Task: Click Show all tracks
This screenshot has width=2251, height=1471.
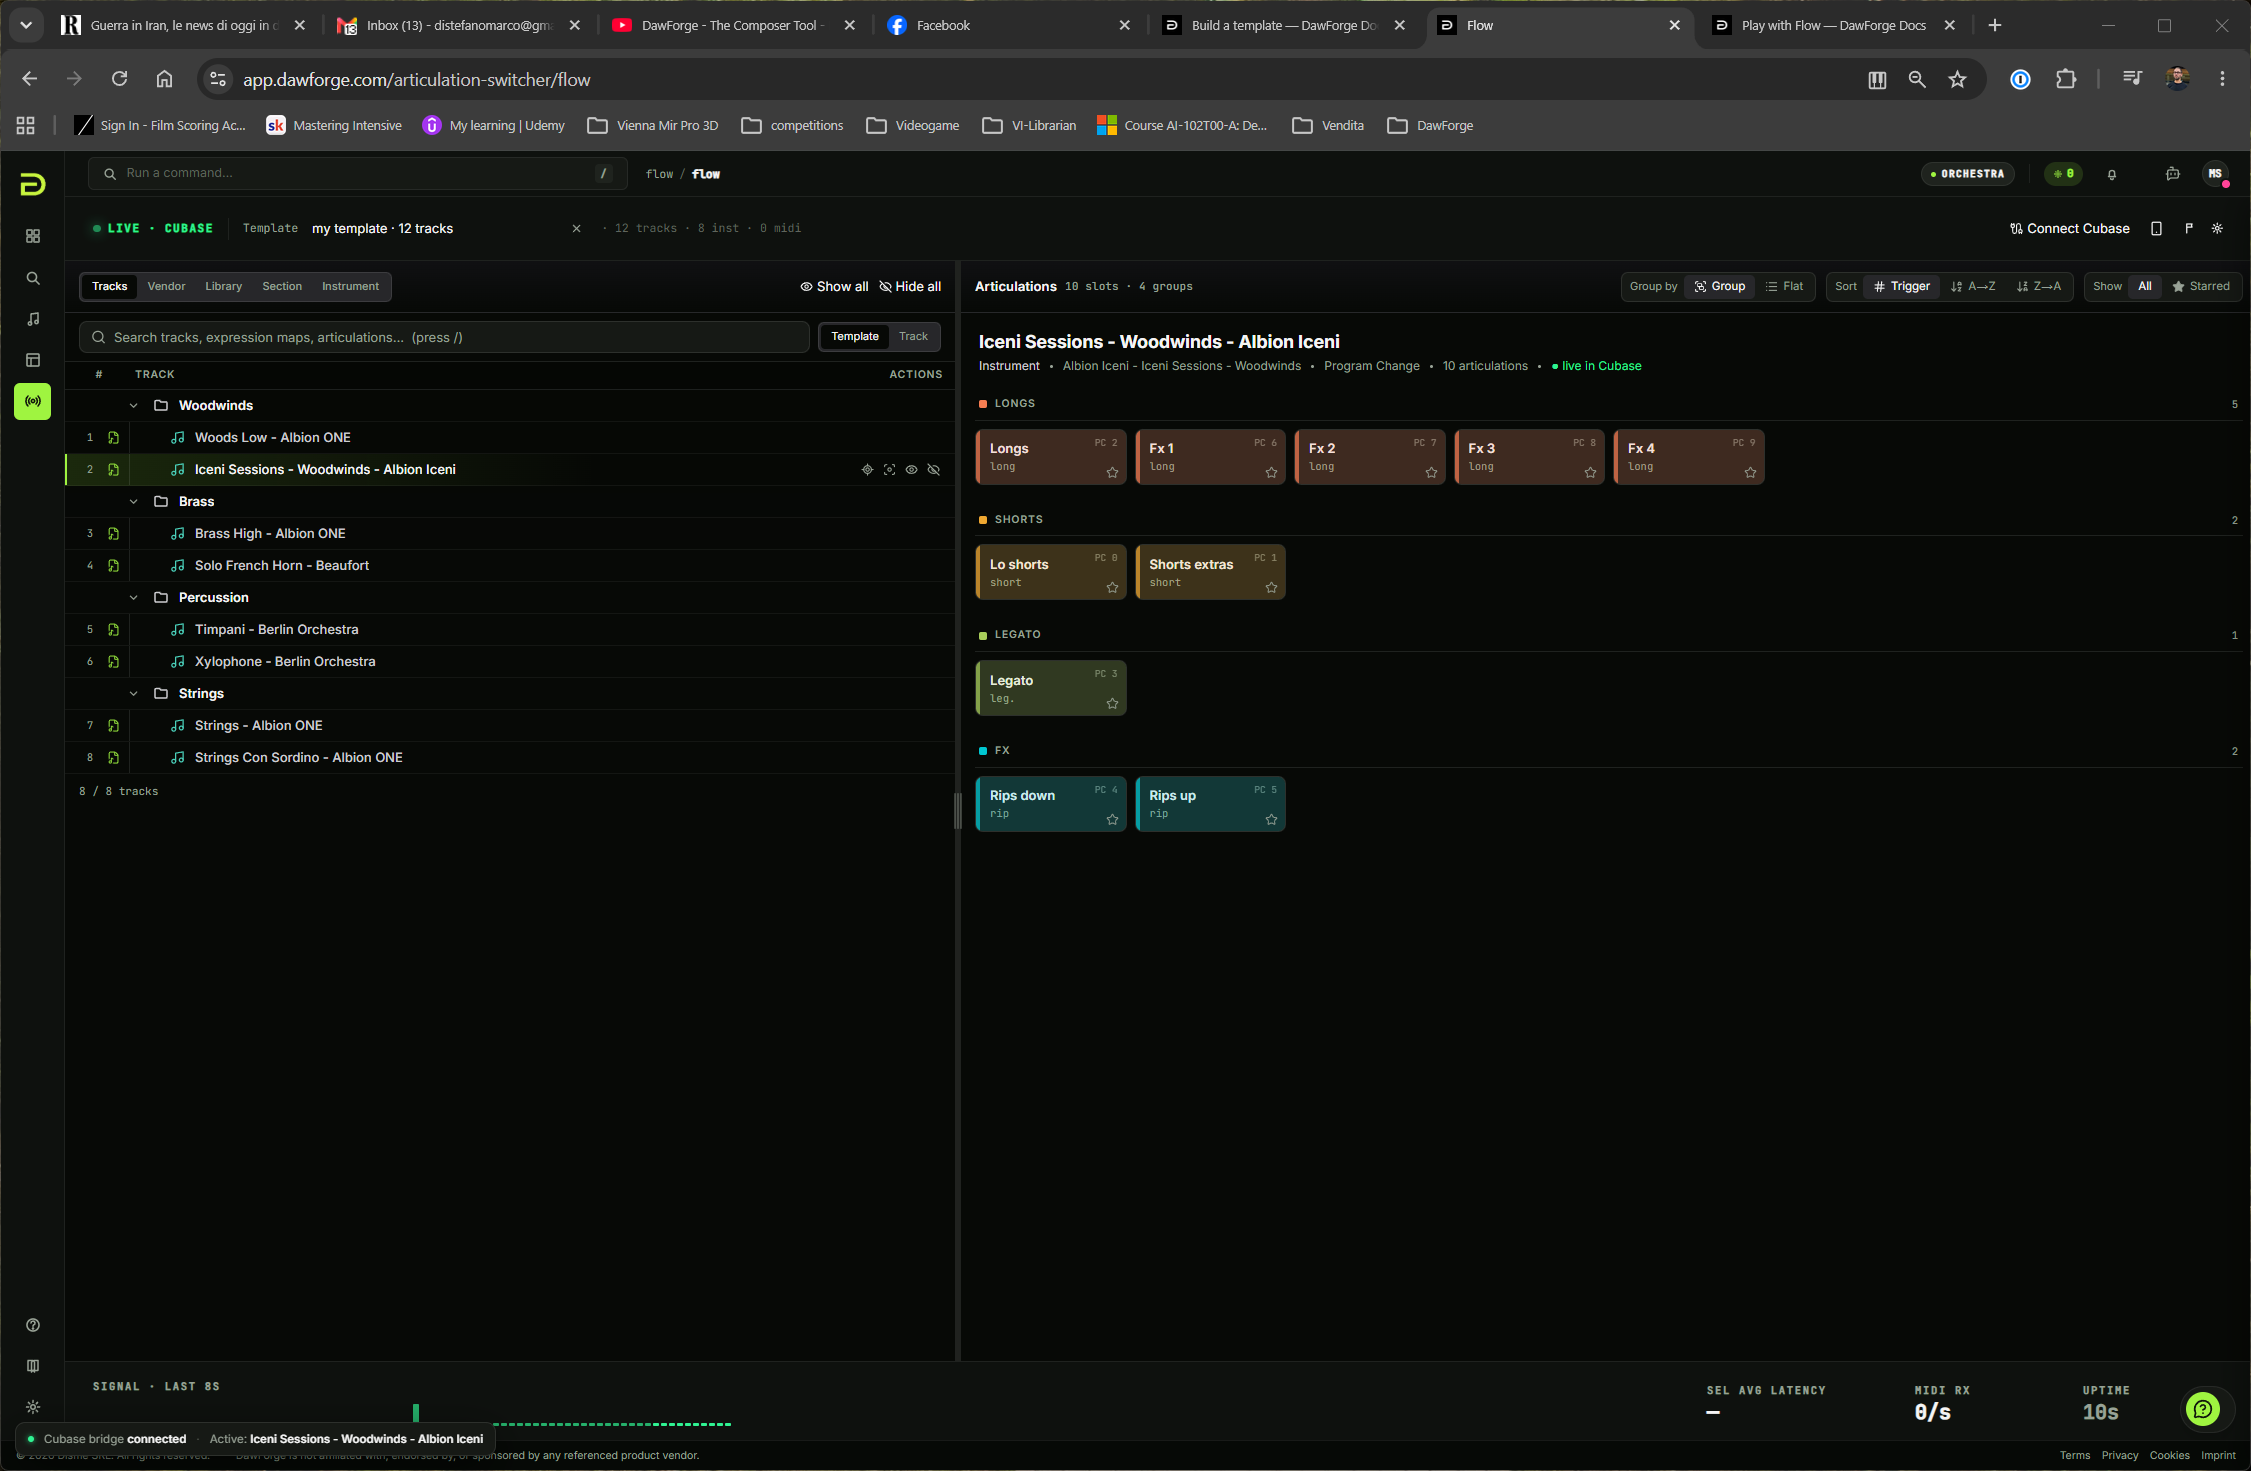Action: pos(834,287)
